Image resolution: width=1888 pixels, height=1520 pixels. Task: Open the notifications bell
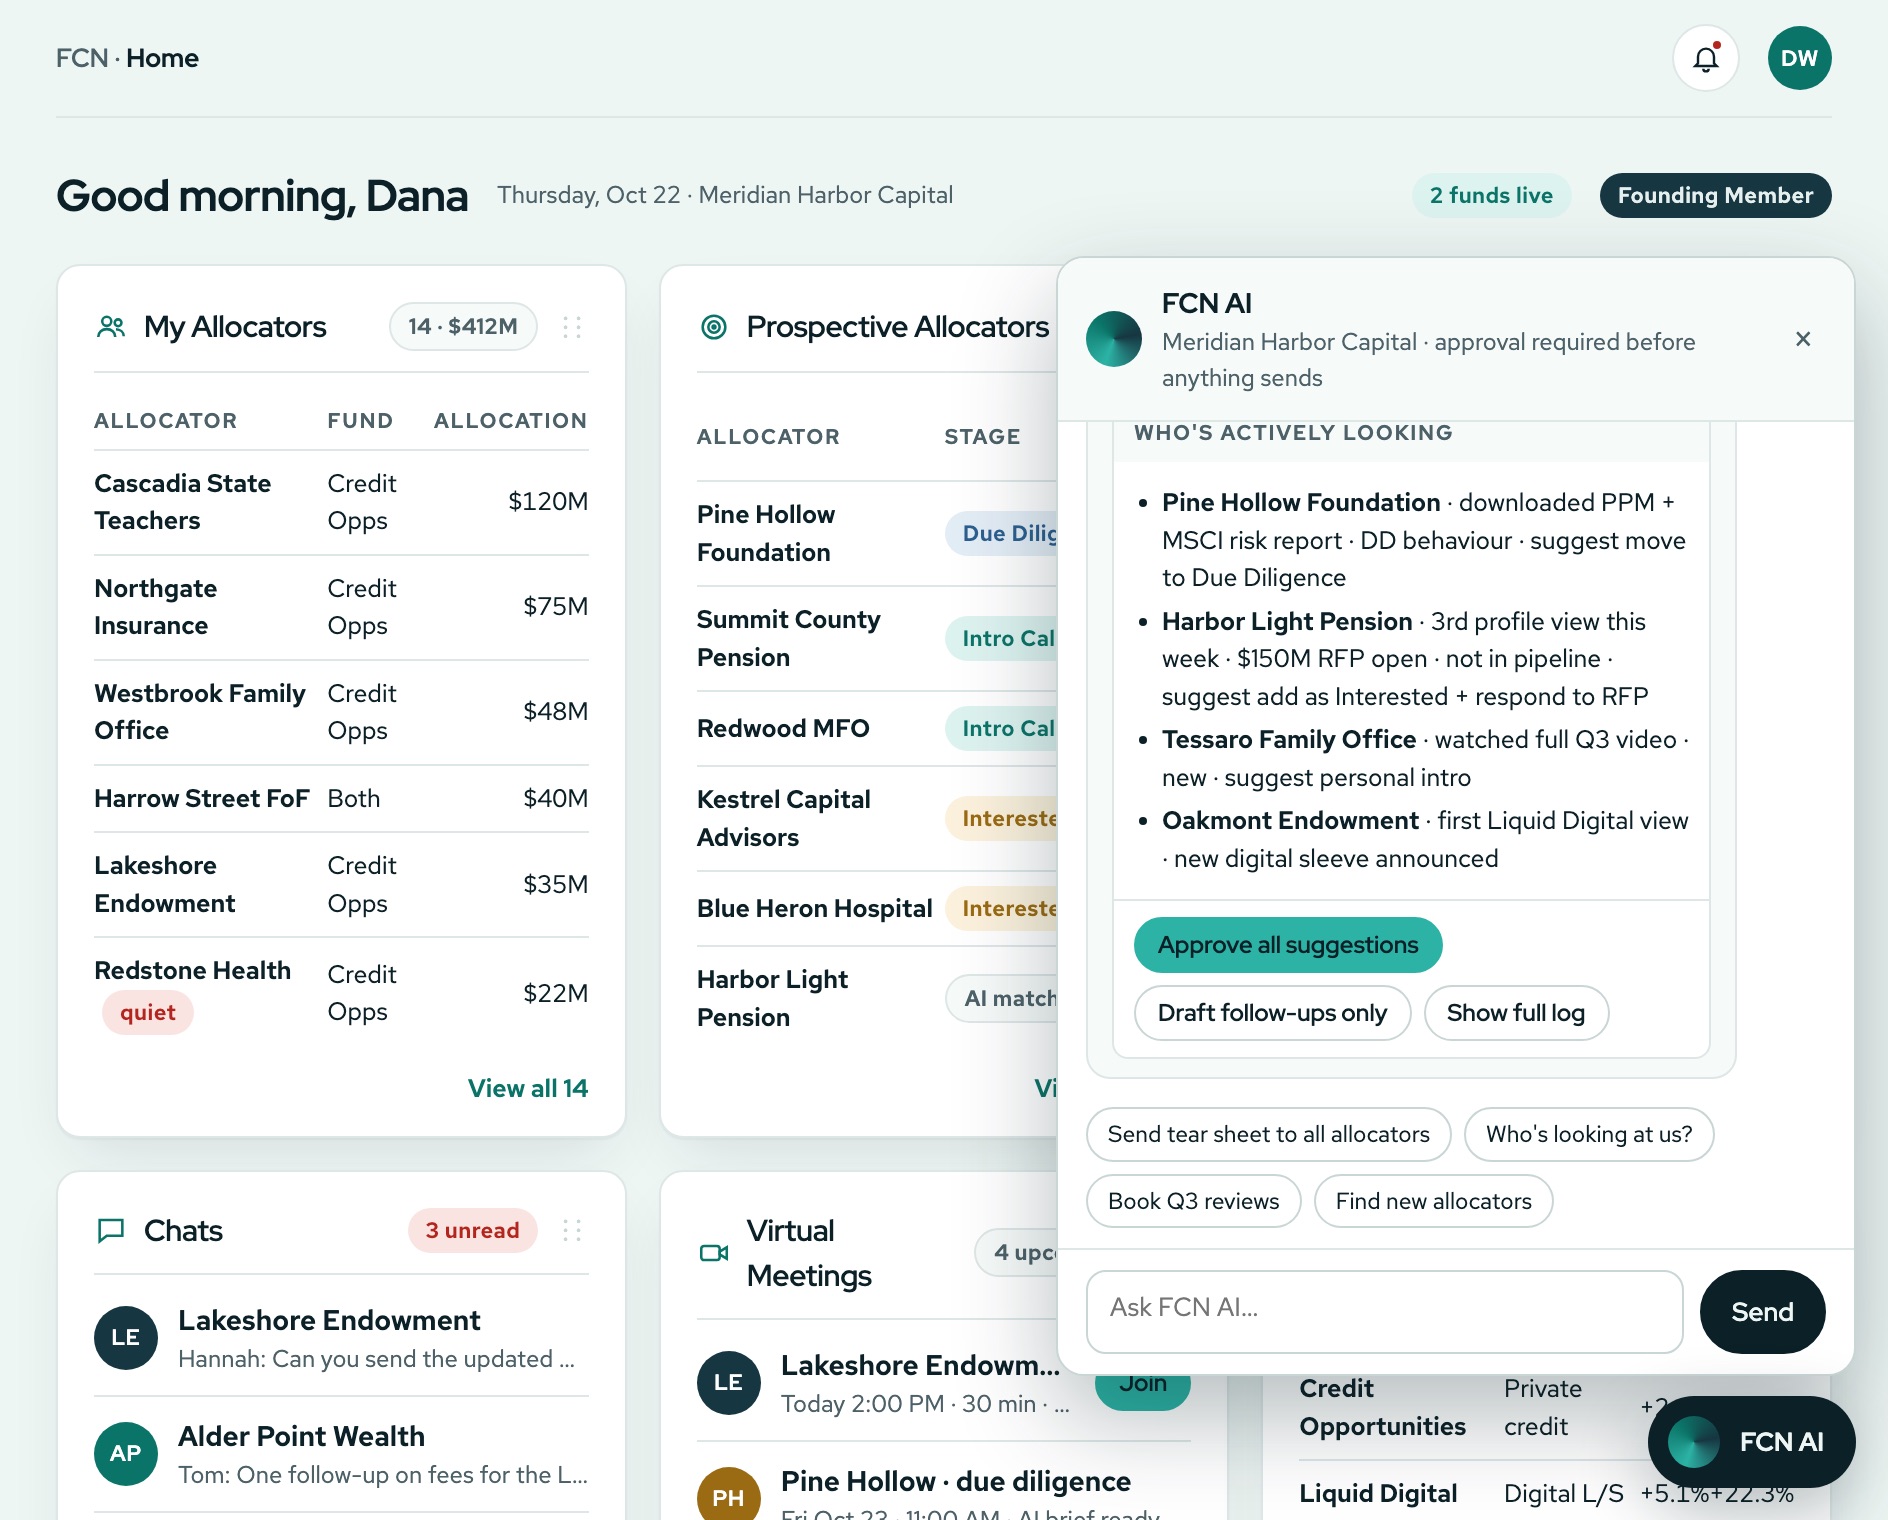1706,58
